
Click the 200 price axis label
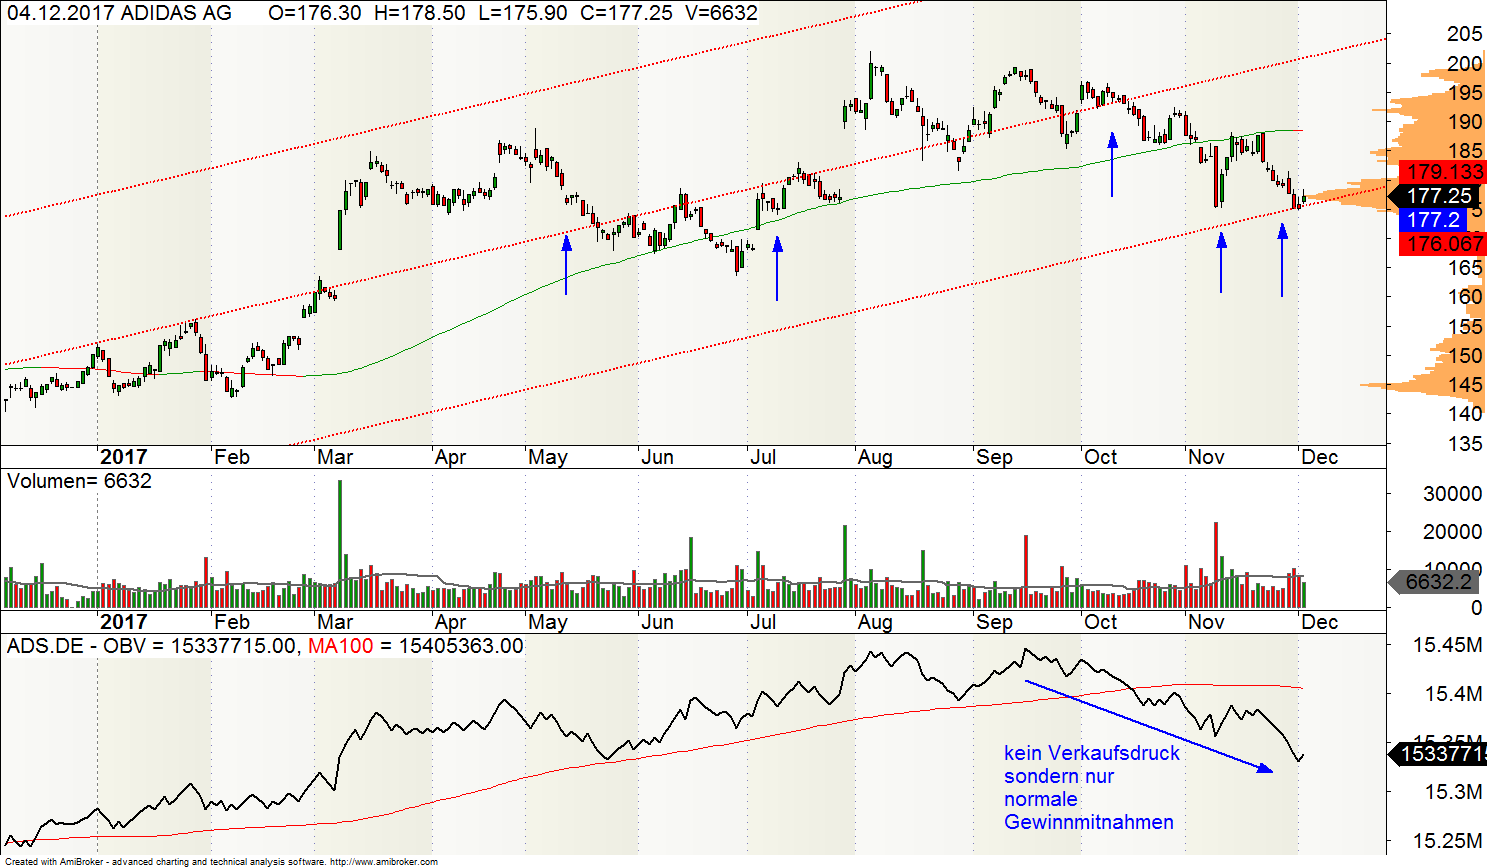[1465, 63]
